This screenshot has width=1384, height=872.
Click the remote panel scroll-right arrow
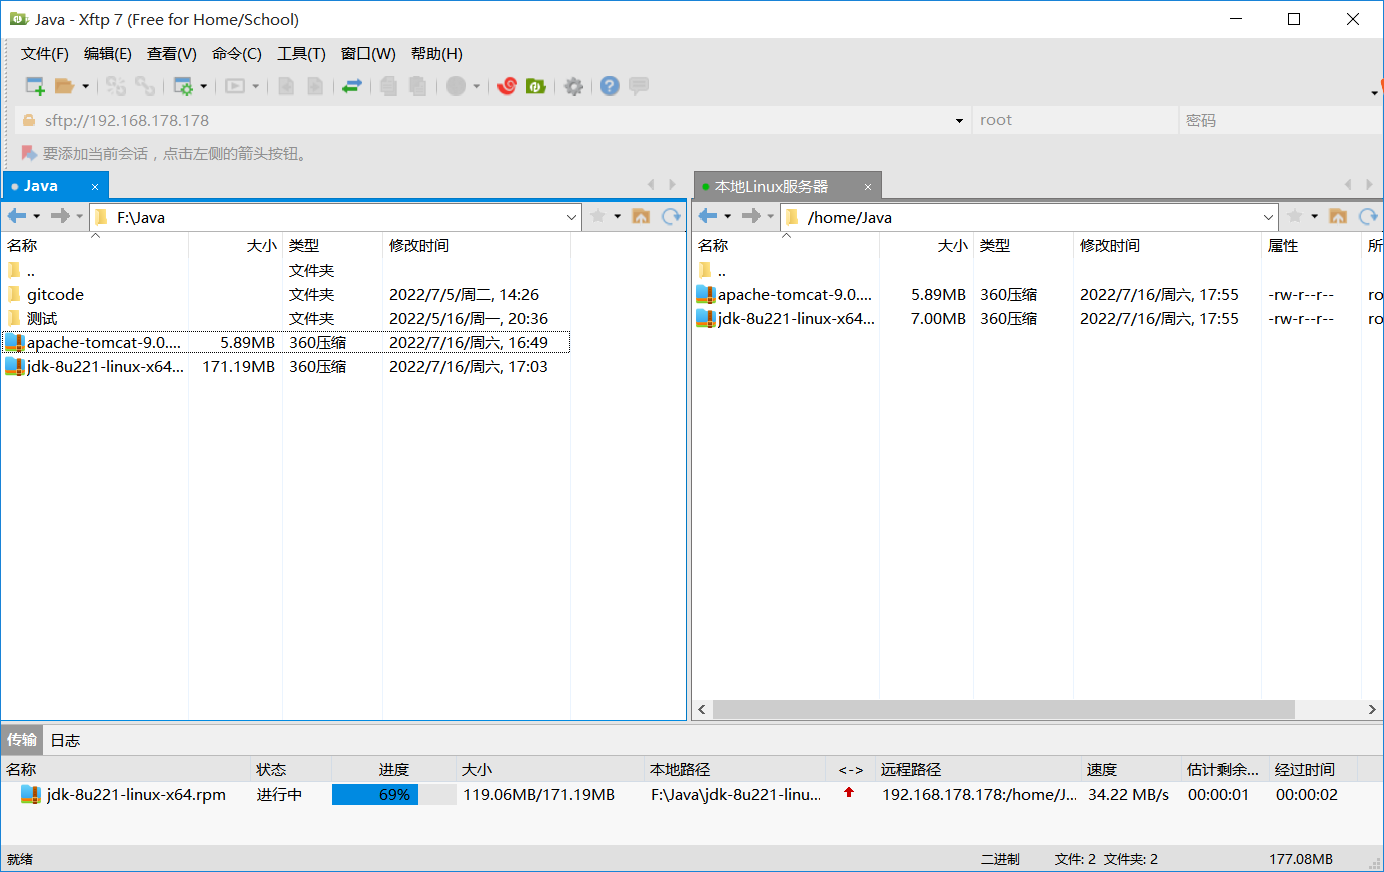pos(1372,709)
